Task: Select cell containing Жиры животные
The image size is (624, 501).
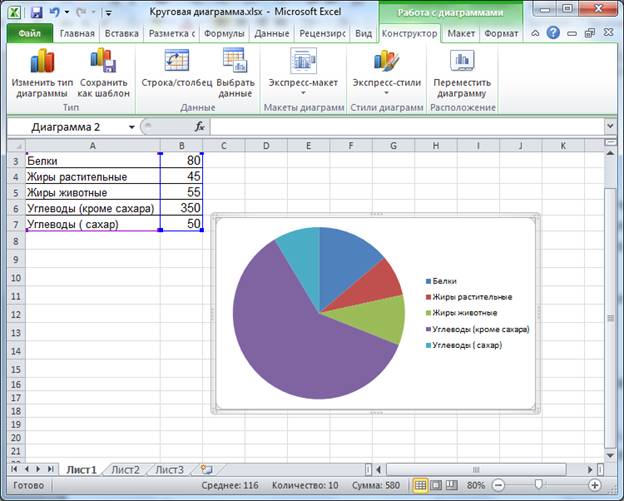Action: [93, 192]
